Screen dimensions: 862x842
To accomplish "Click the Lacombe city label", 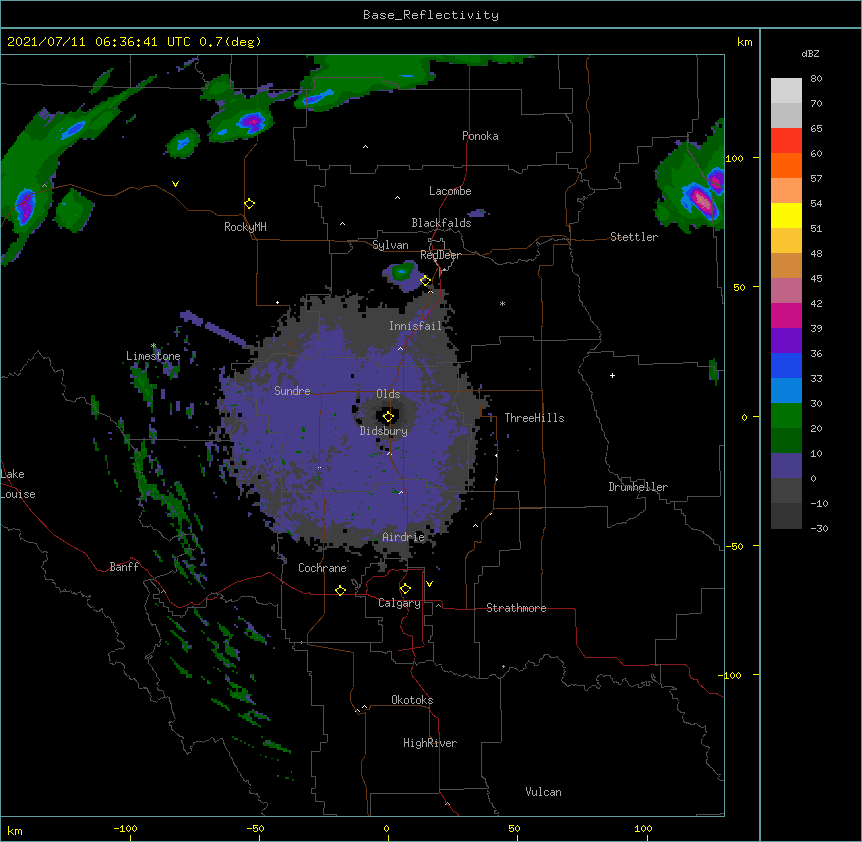I will tap(450, 191).
